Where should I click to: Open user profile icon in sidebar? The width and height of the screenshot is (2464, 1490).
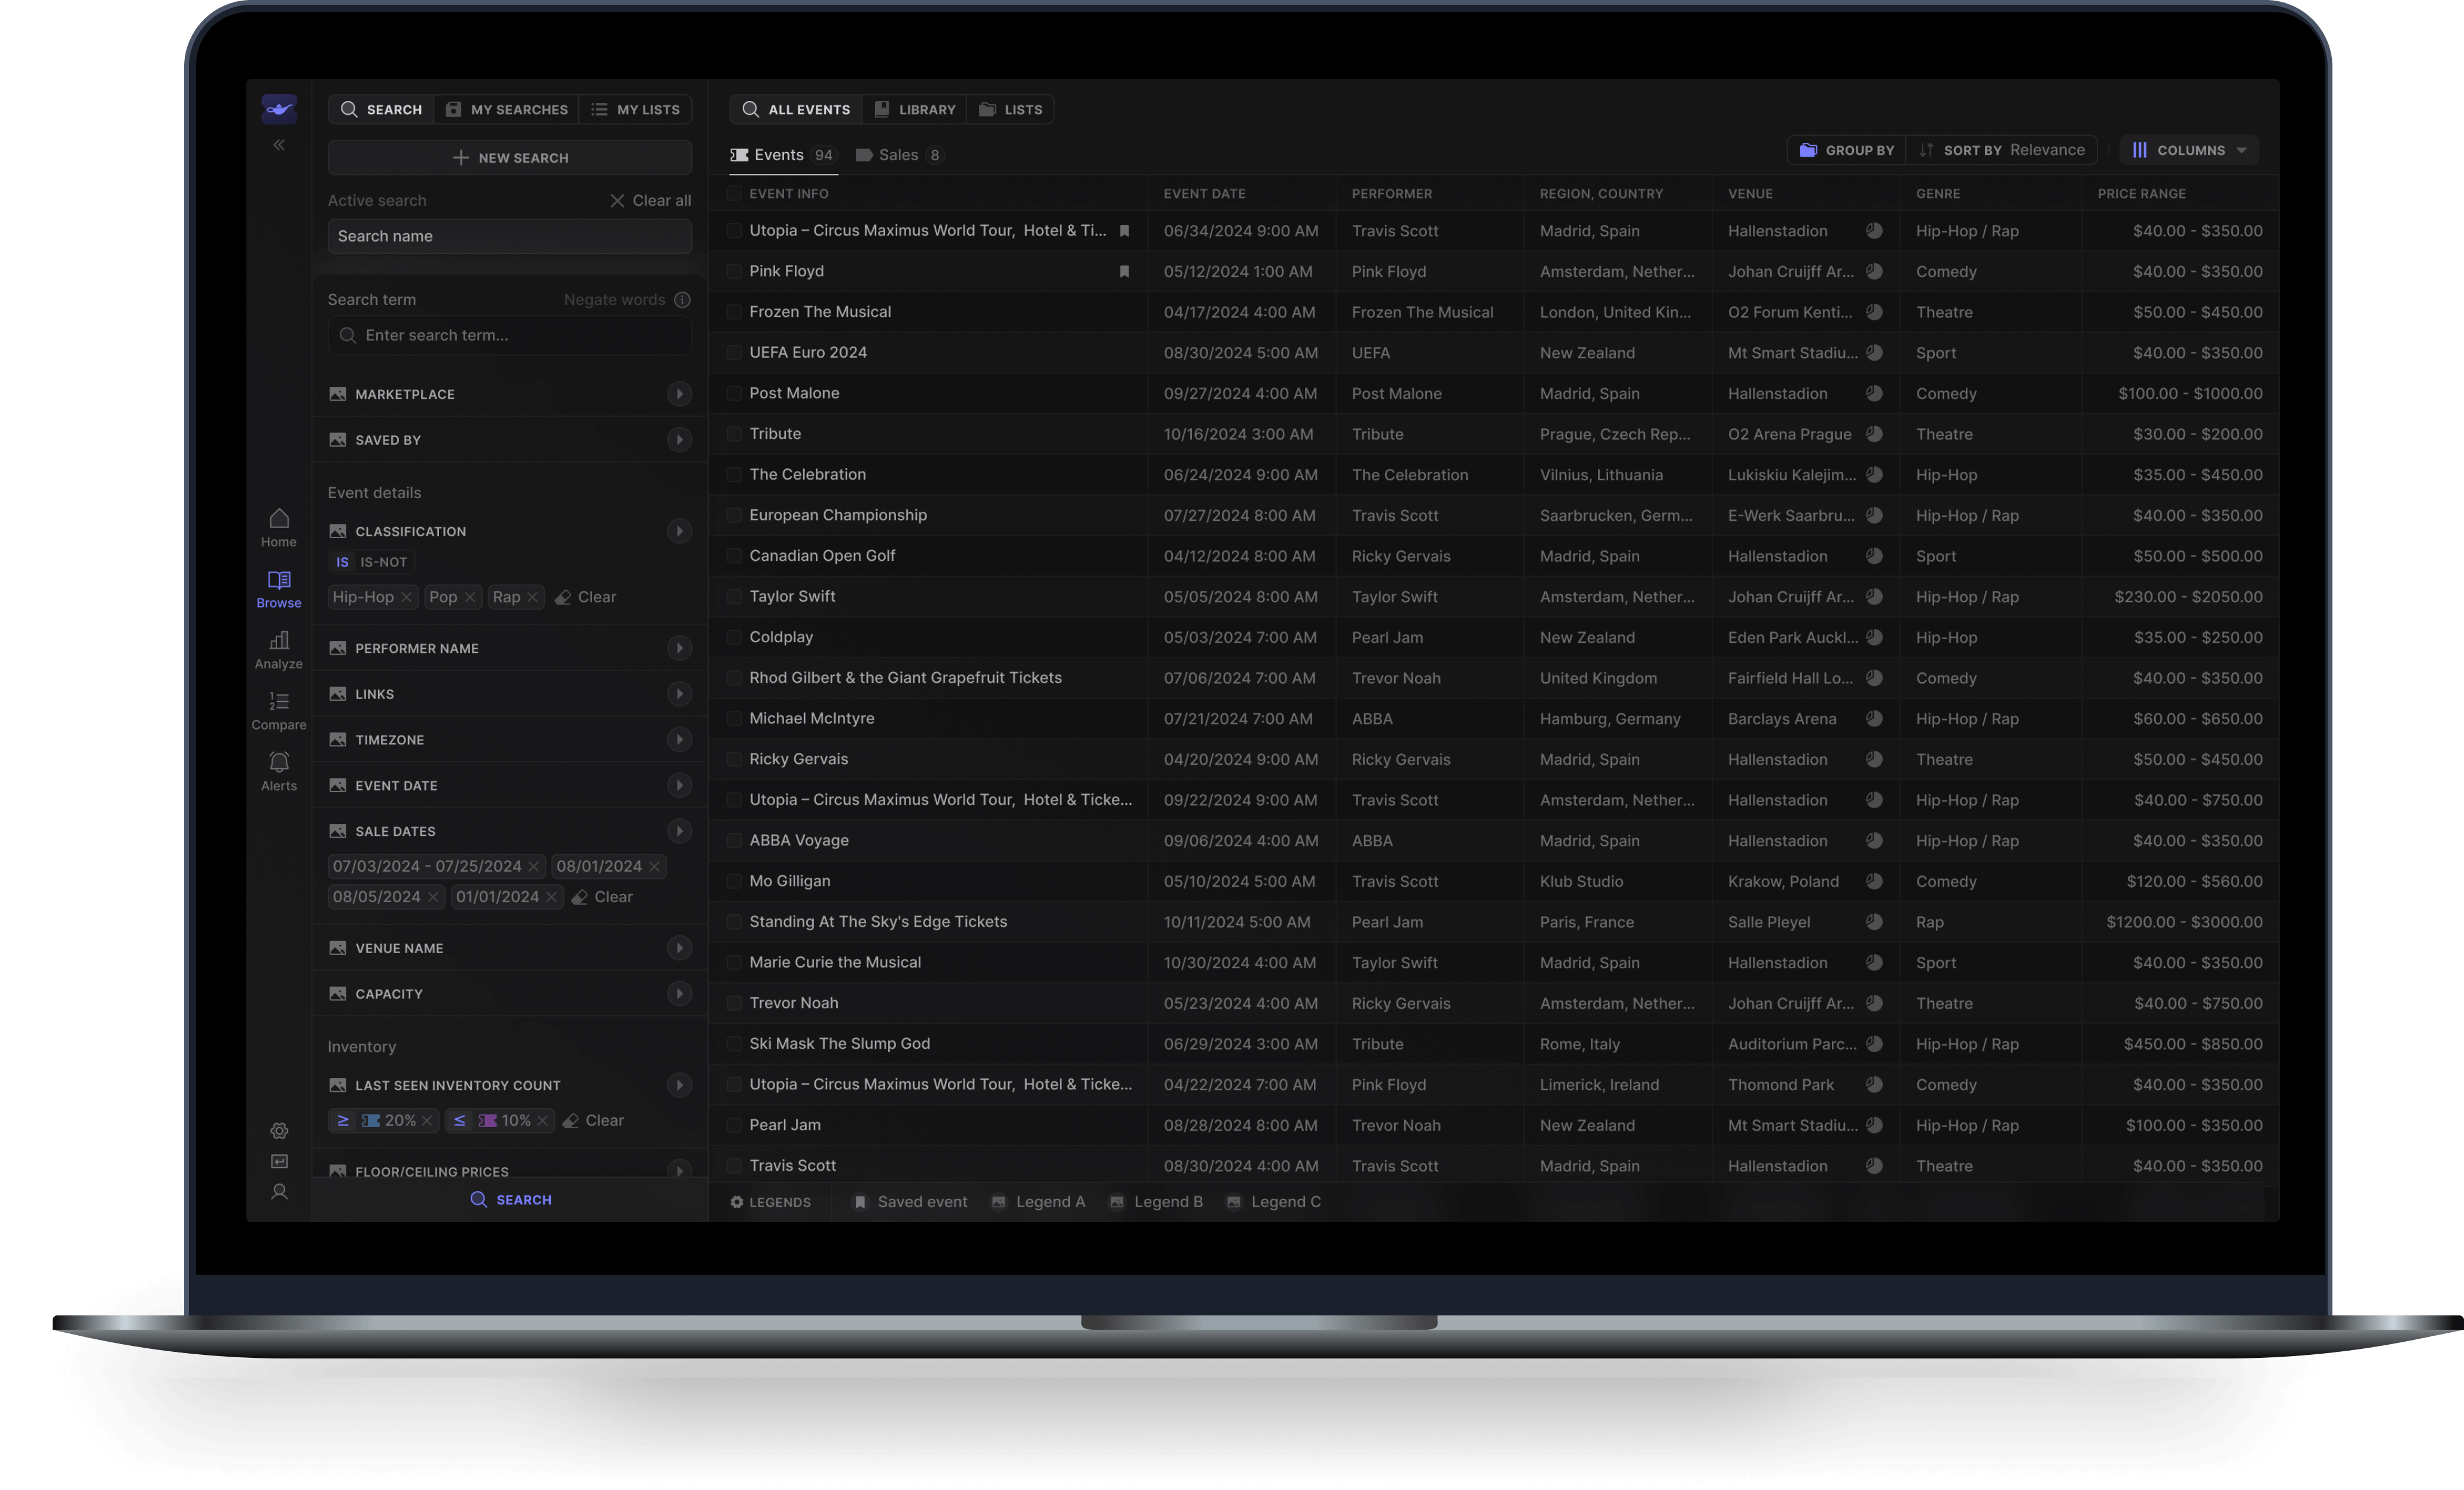[x=279, y=1192]
